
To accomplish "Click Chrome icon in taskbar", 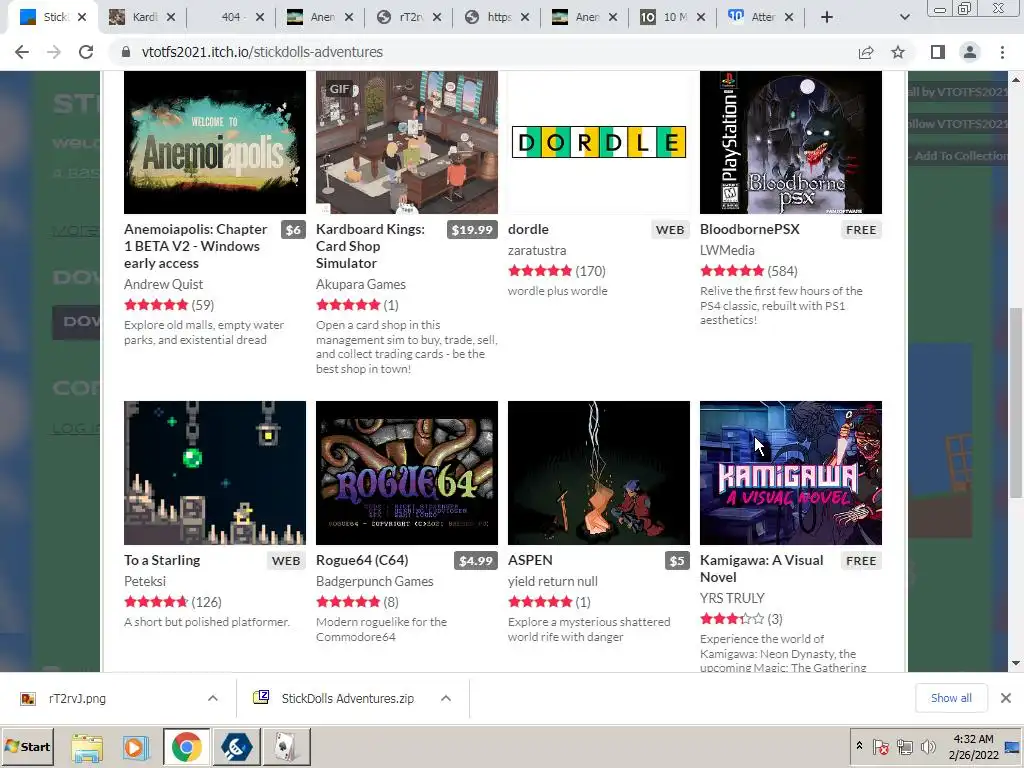I will tap(187, 747).
